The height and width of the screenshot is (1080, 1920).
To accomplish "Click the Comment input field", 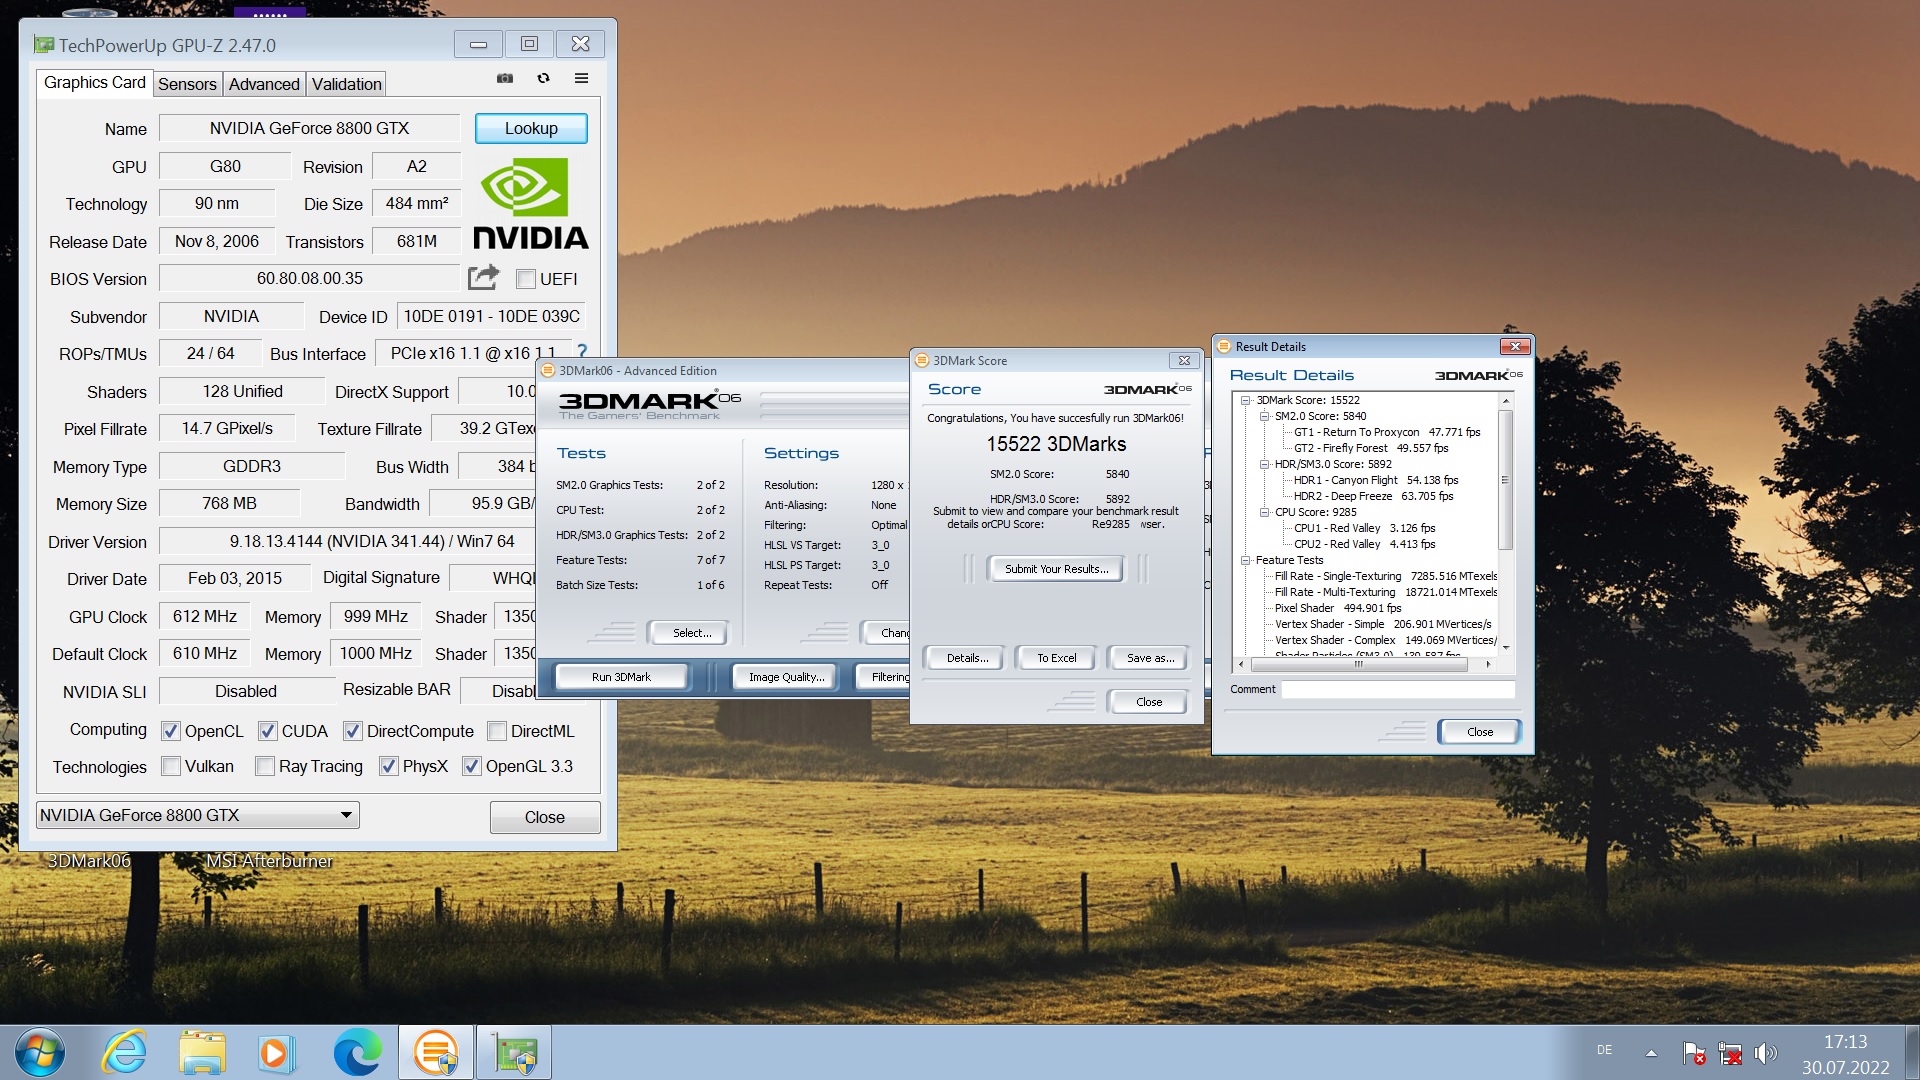I will pos(1397,689).
